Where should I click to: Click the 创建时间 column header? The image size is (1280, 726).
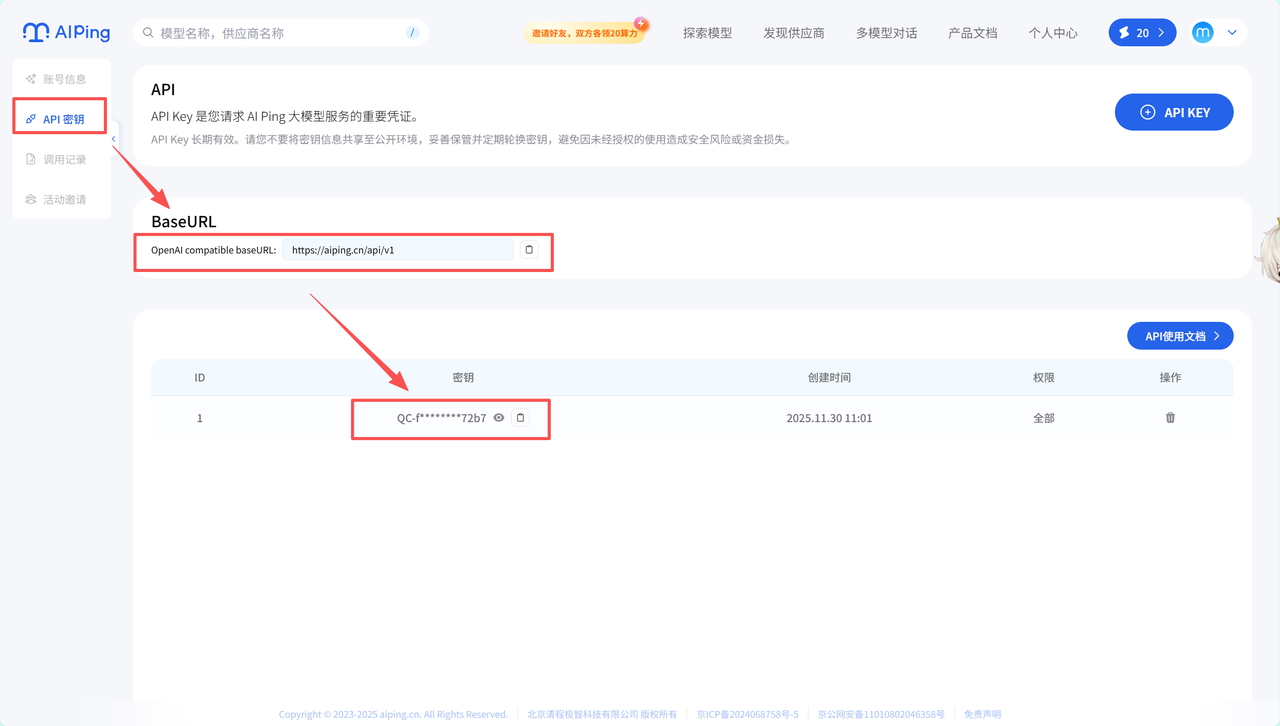tap(829, 378)
